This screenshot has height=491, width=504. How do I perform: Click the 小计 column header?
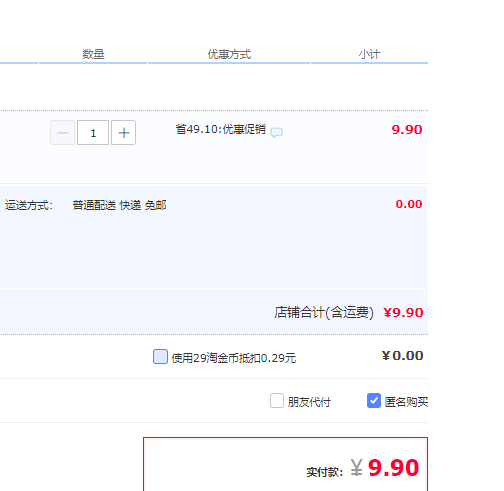pos(369,54)
